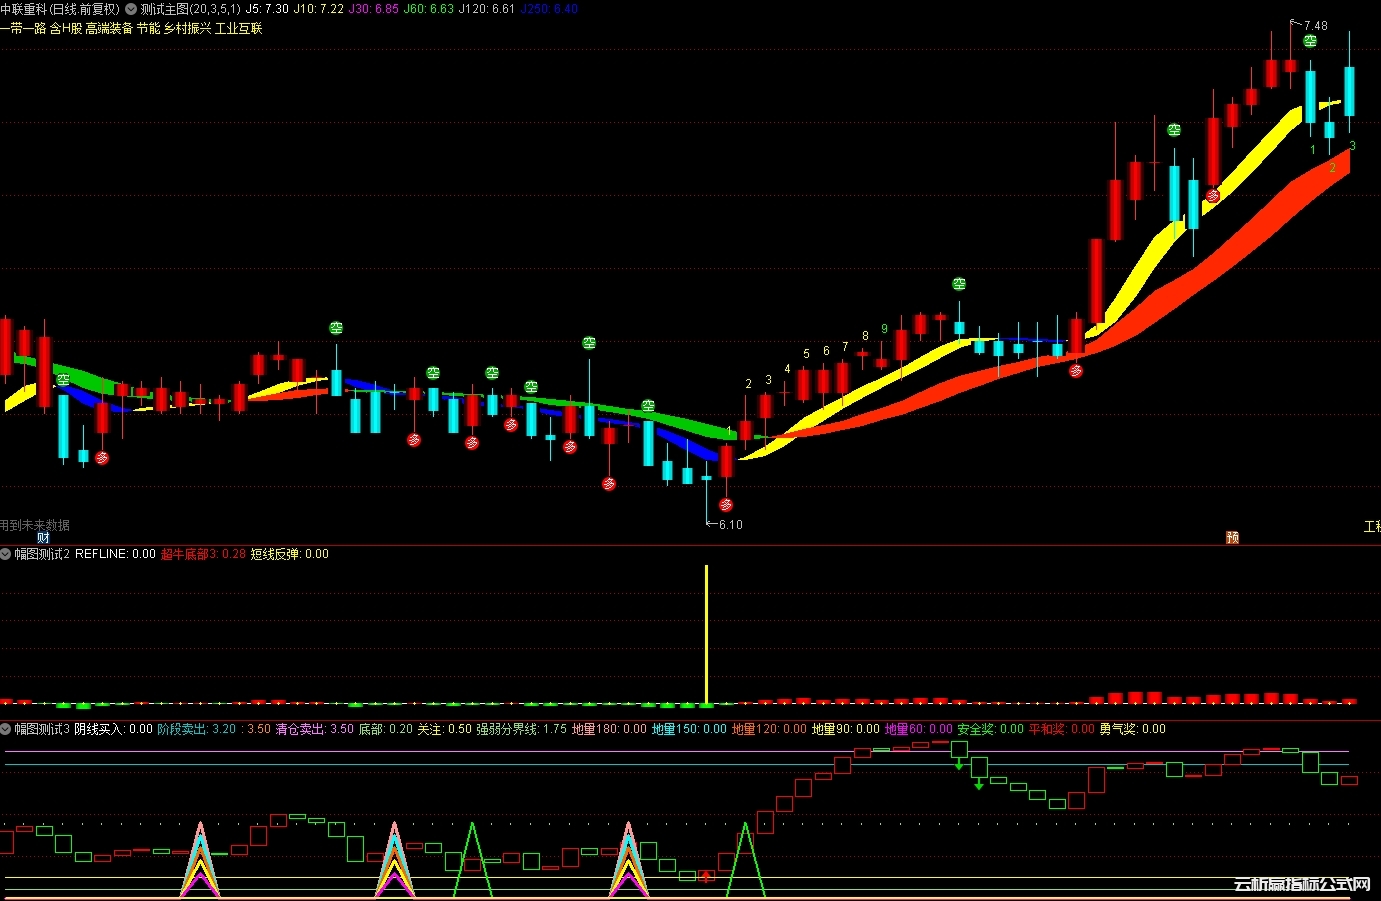Open the 幅图测试2 indicator dropdown arrow
The width and height of the screenshot is (1381, 901).
click(x=6, y=554)
